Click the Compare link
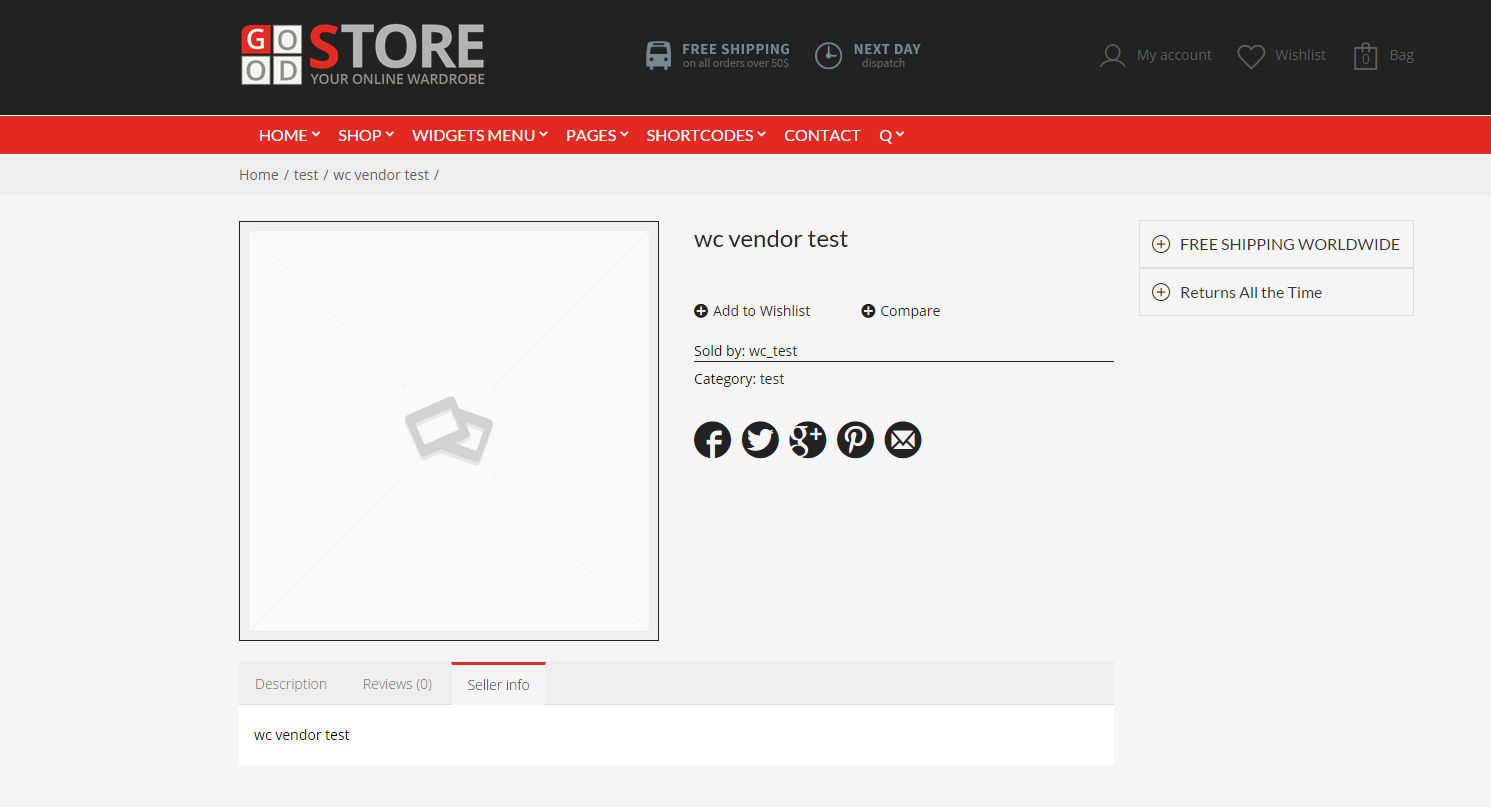 [901, 311]
